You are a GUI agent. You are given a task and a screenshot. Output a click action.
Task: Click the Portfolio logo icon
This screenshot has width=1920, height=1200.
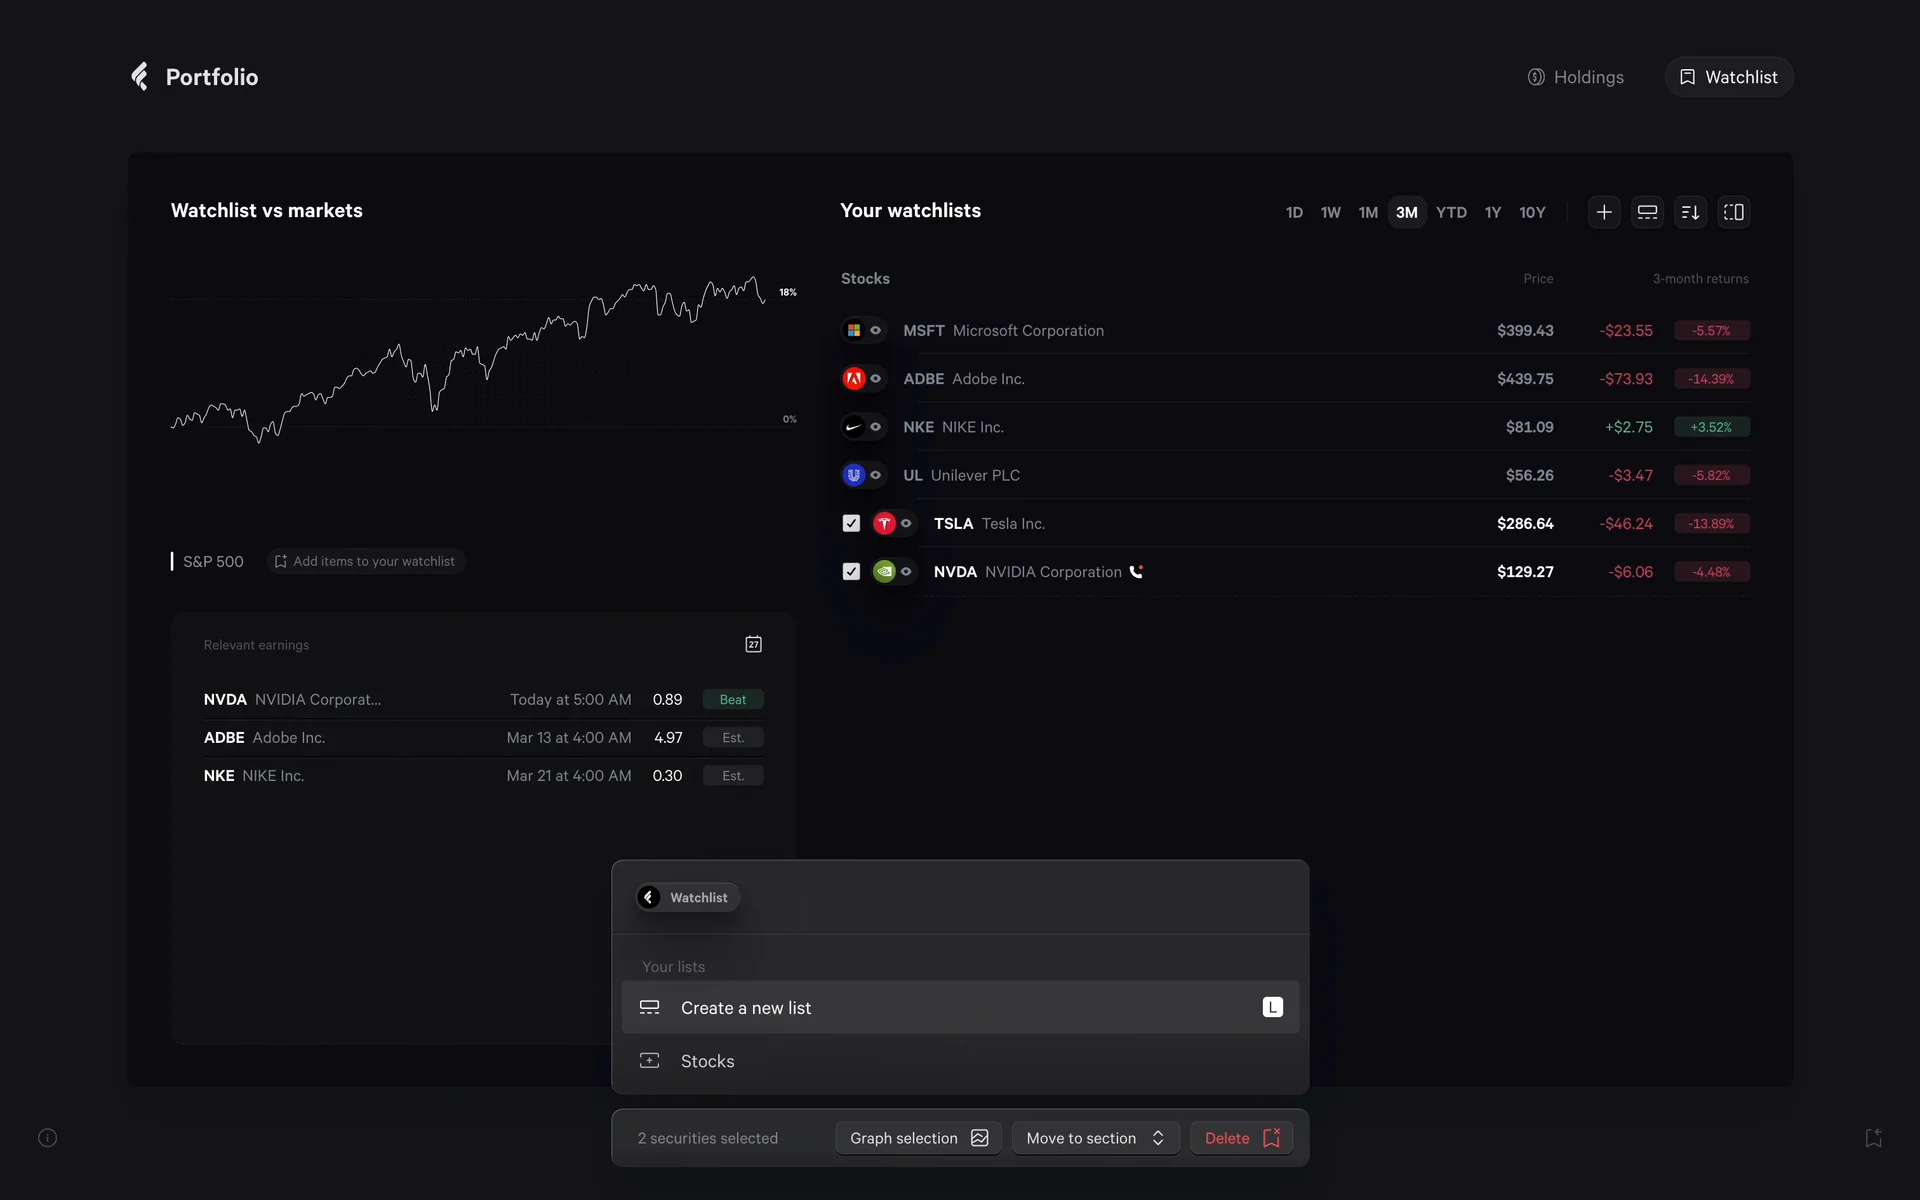(x=140, y=77)
